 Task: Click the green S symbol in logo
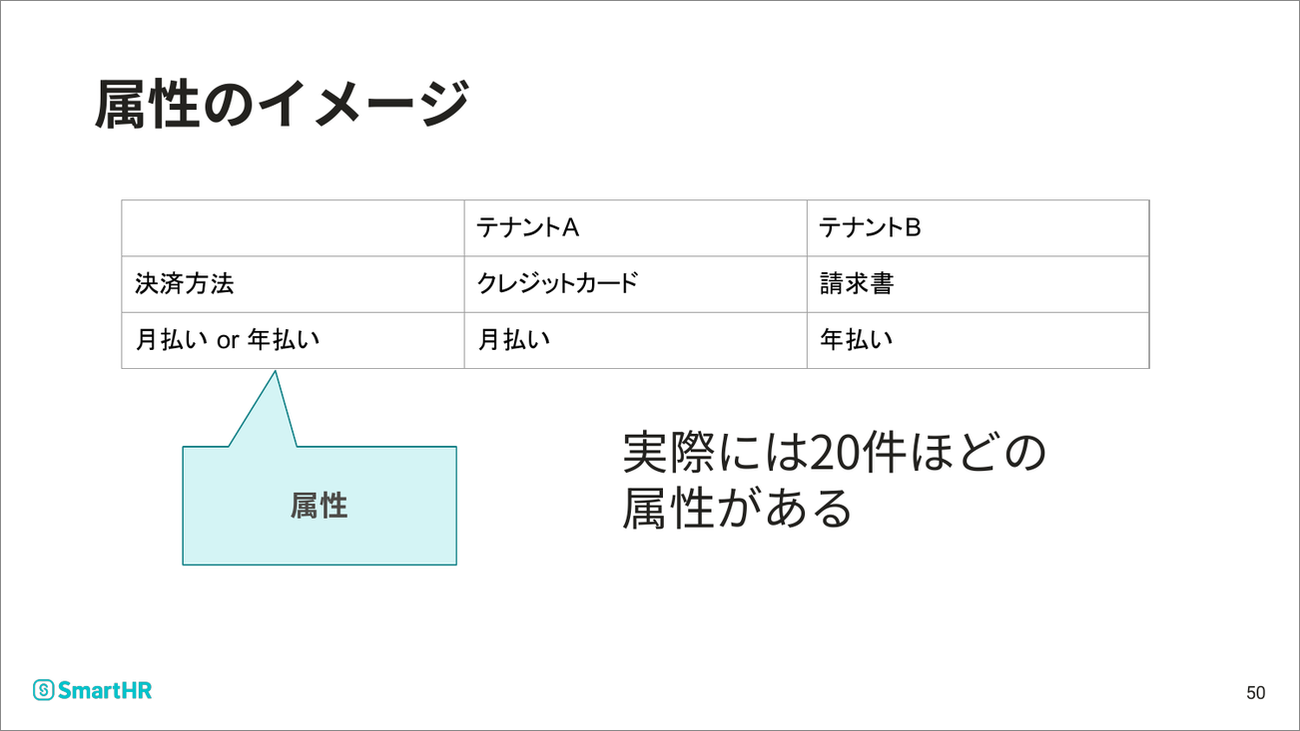pos(43,690)
